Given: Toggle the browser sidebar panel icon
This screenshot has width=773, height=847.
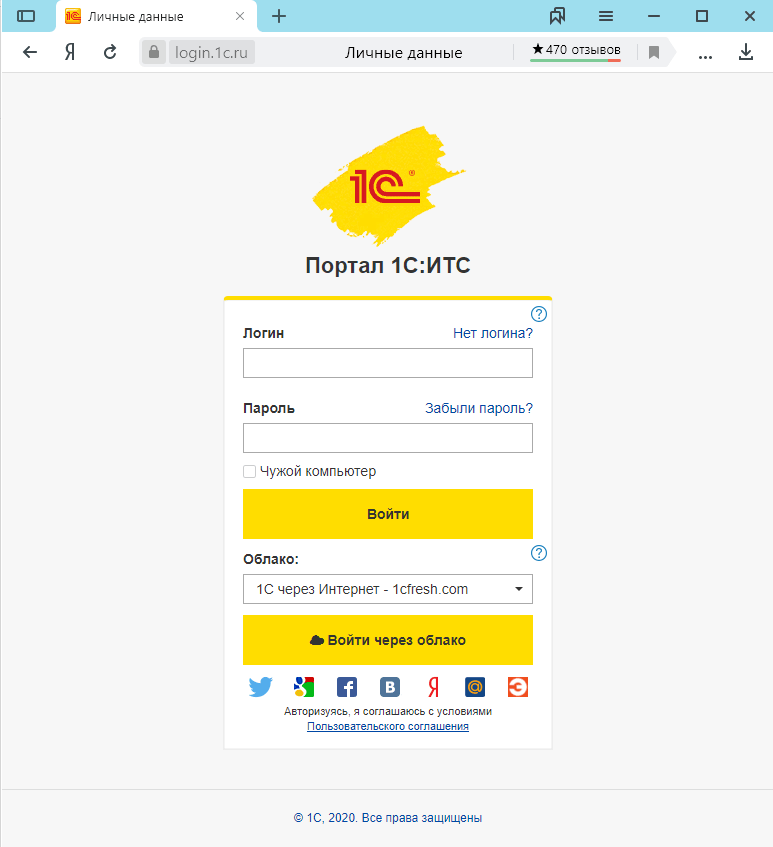Looking at the screenshot, I should pos(26,16).
